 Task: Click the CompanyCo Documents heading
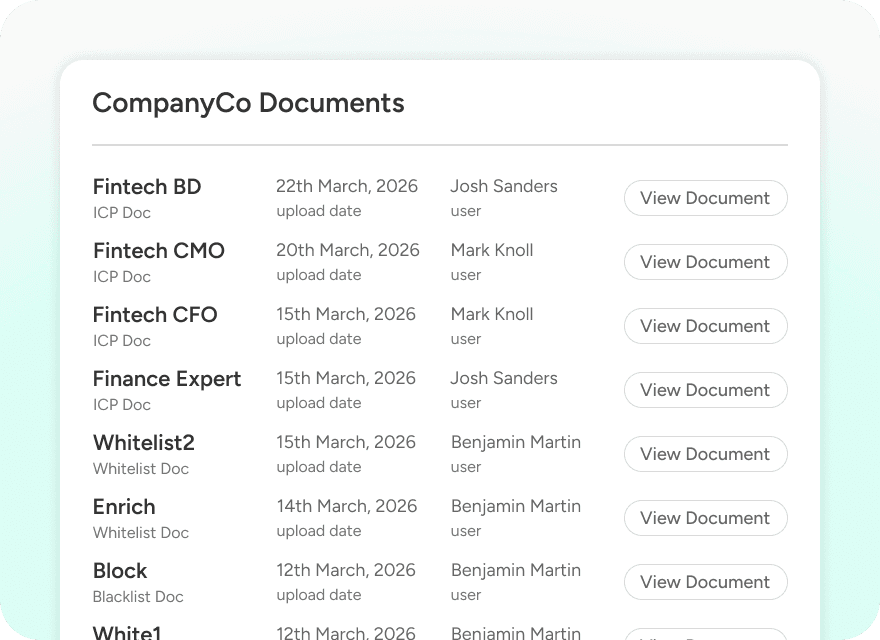pyautogui.click(x=248, y=103)
